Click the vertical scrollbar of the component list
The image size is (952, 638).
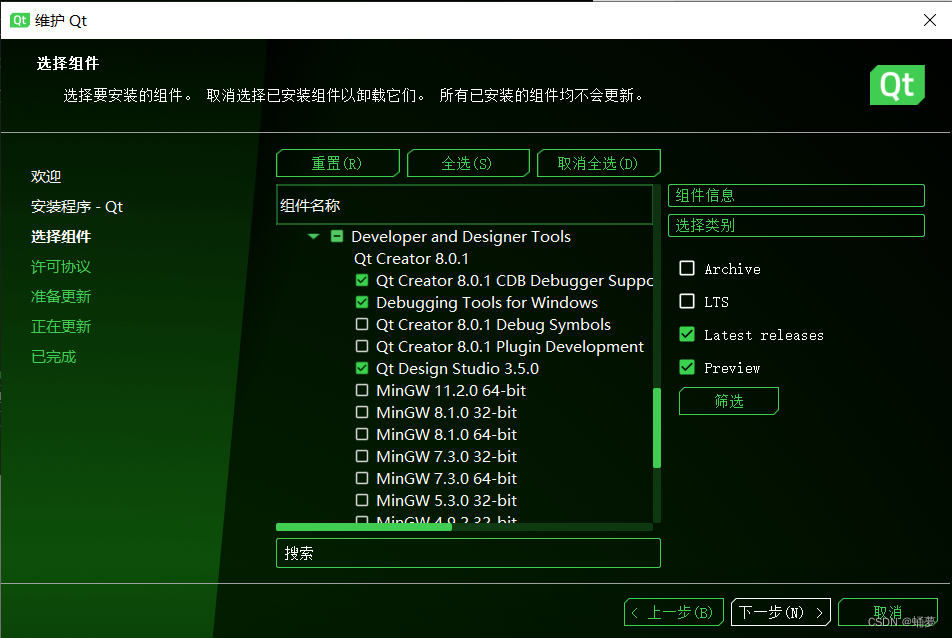tap(656, 428)
